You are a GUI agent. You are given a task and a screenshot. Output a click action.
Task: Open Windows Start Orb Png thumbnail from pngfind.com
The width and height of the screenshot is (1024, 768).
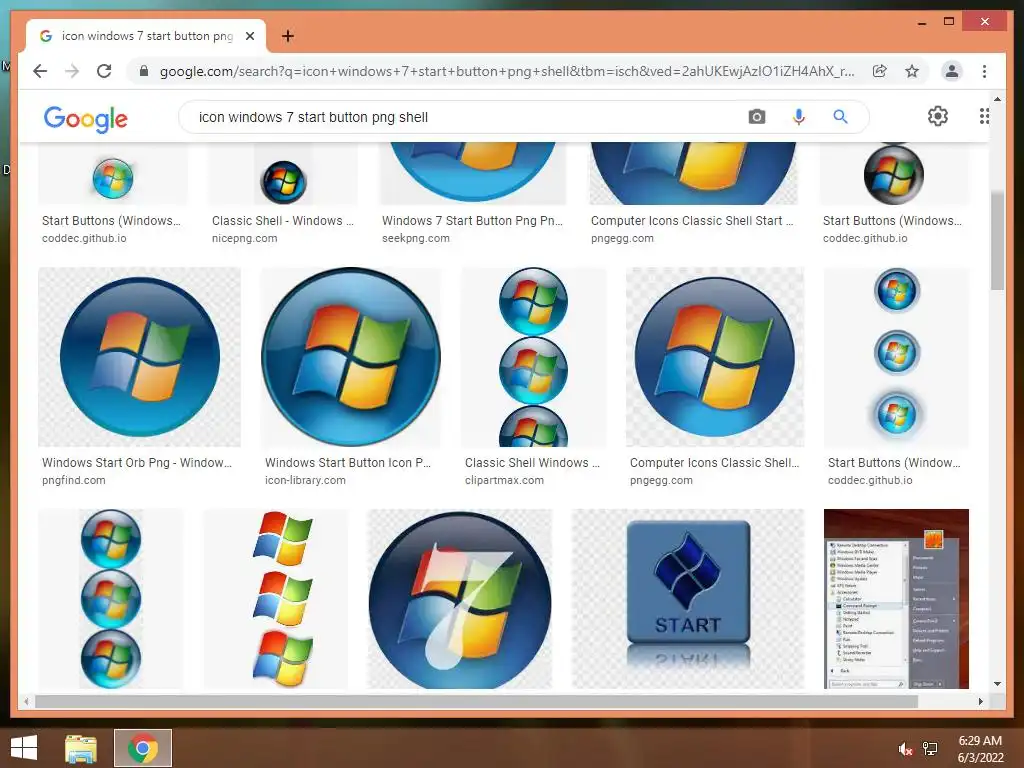pyautogui.click(x=139, y=357)
